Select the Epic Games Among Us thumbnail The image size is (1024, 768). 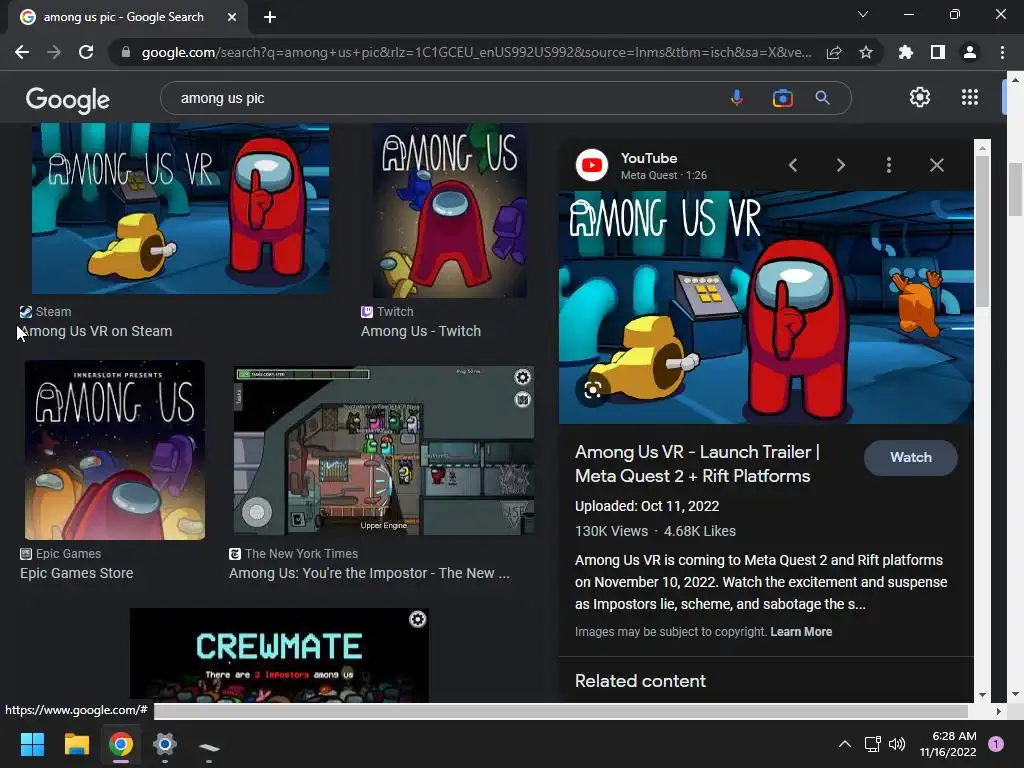point(115,450)
